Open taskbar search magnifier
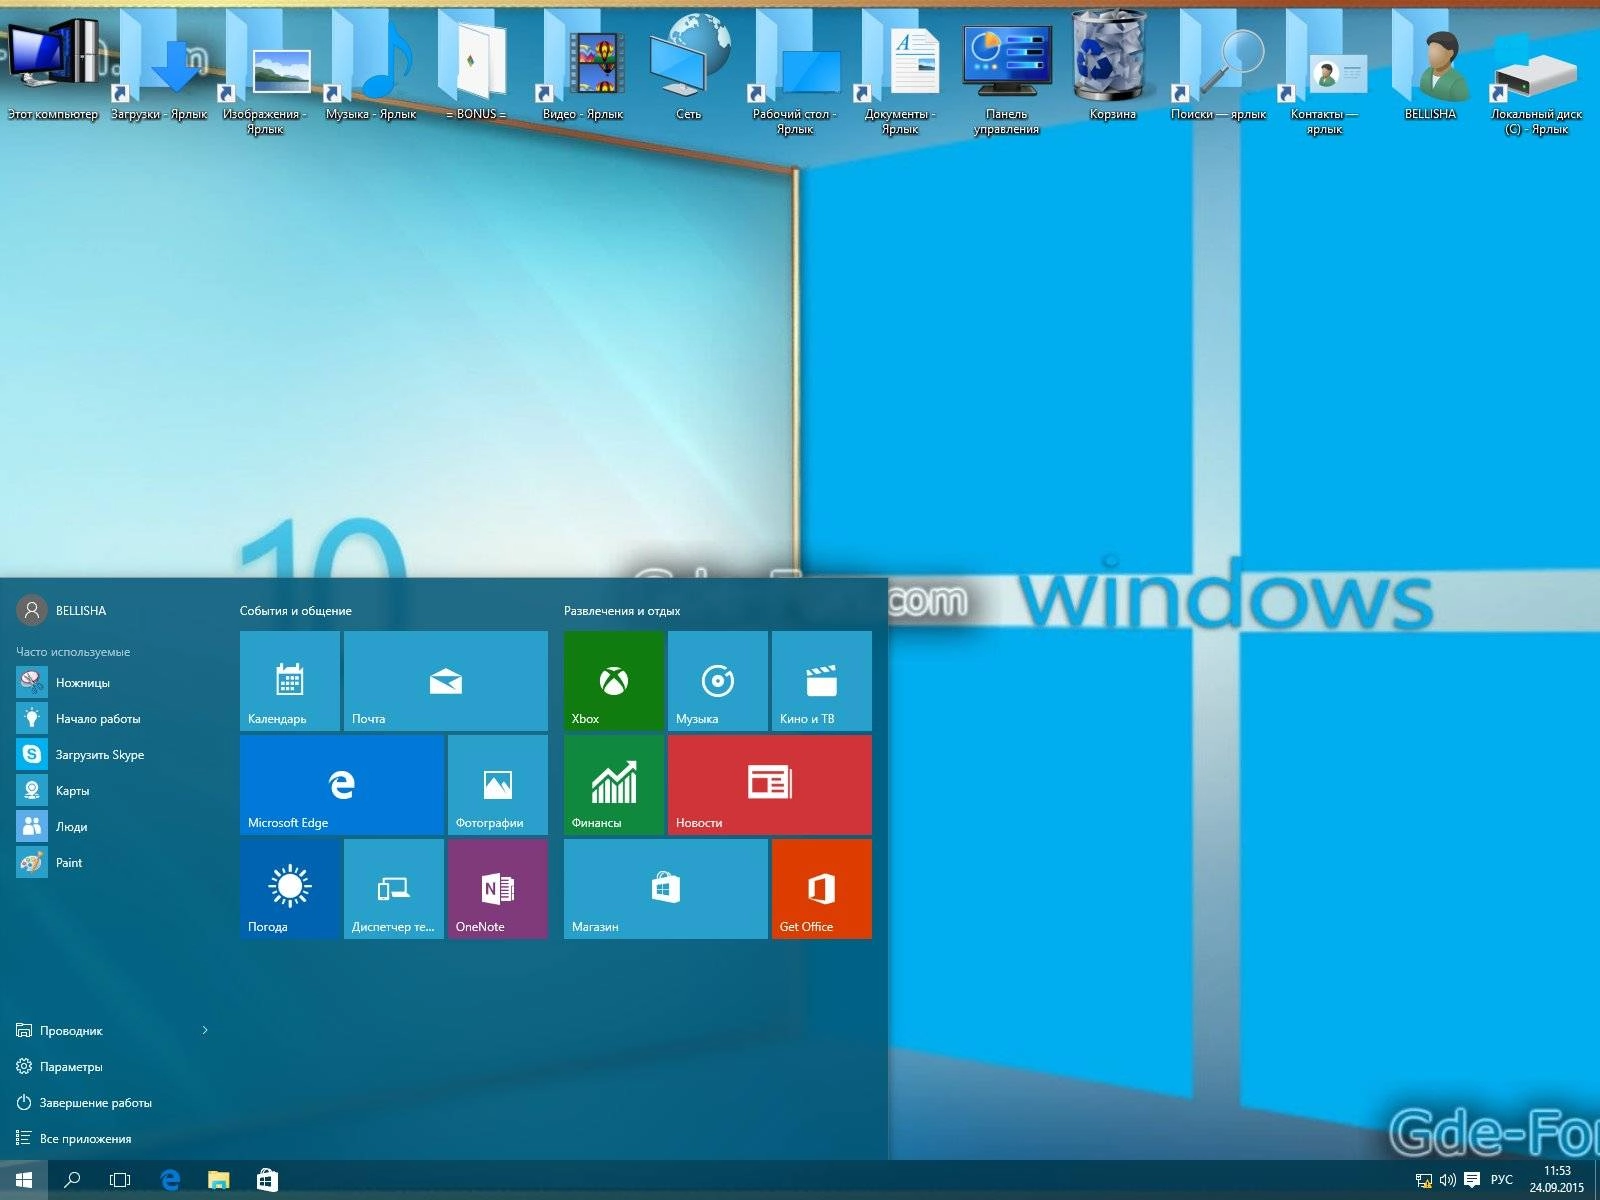The image size is (1600, 1200). pyautogui.click(x=72, y=1180)
